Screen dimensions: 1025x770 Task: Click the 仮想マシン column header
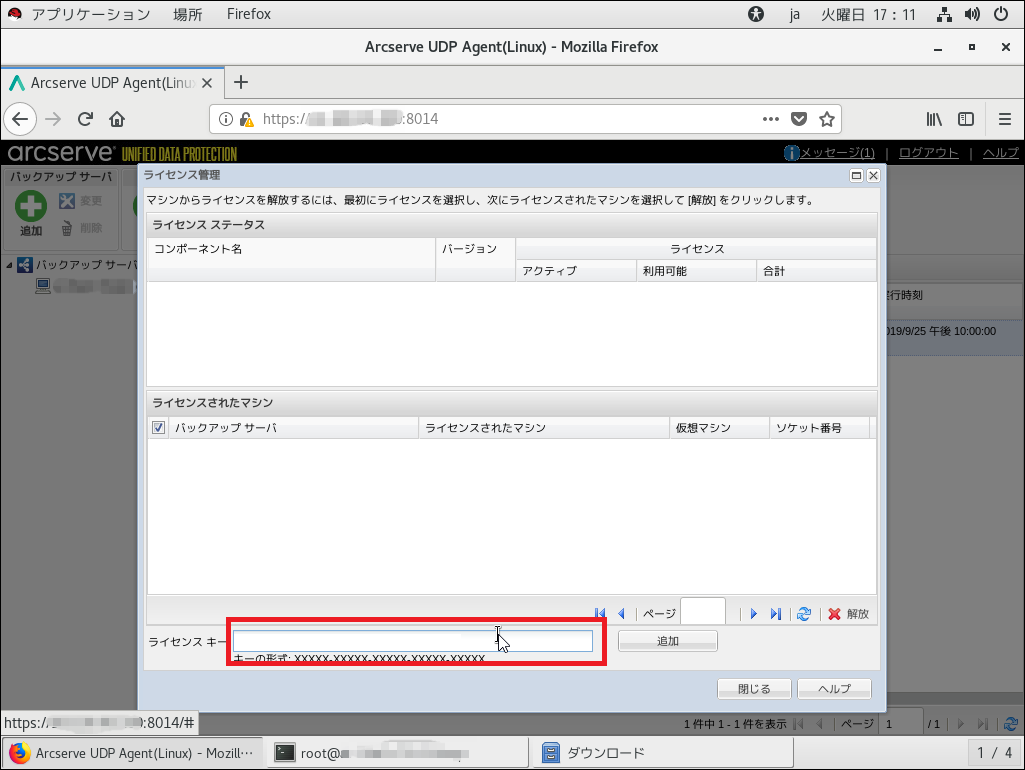[x=720, y=427]
